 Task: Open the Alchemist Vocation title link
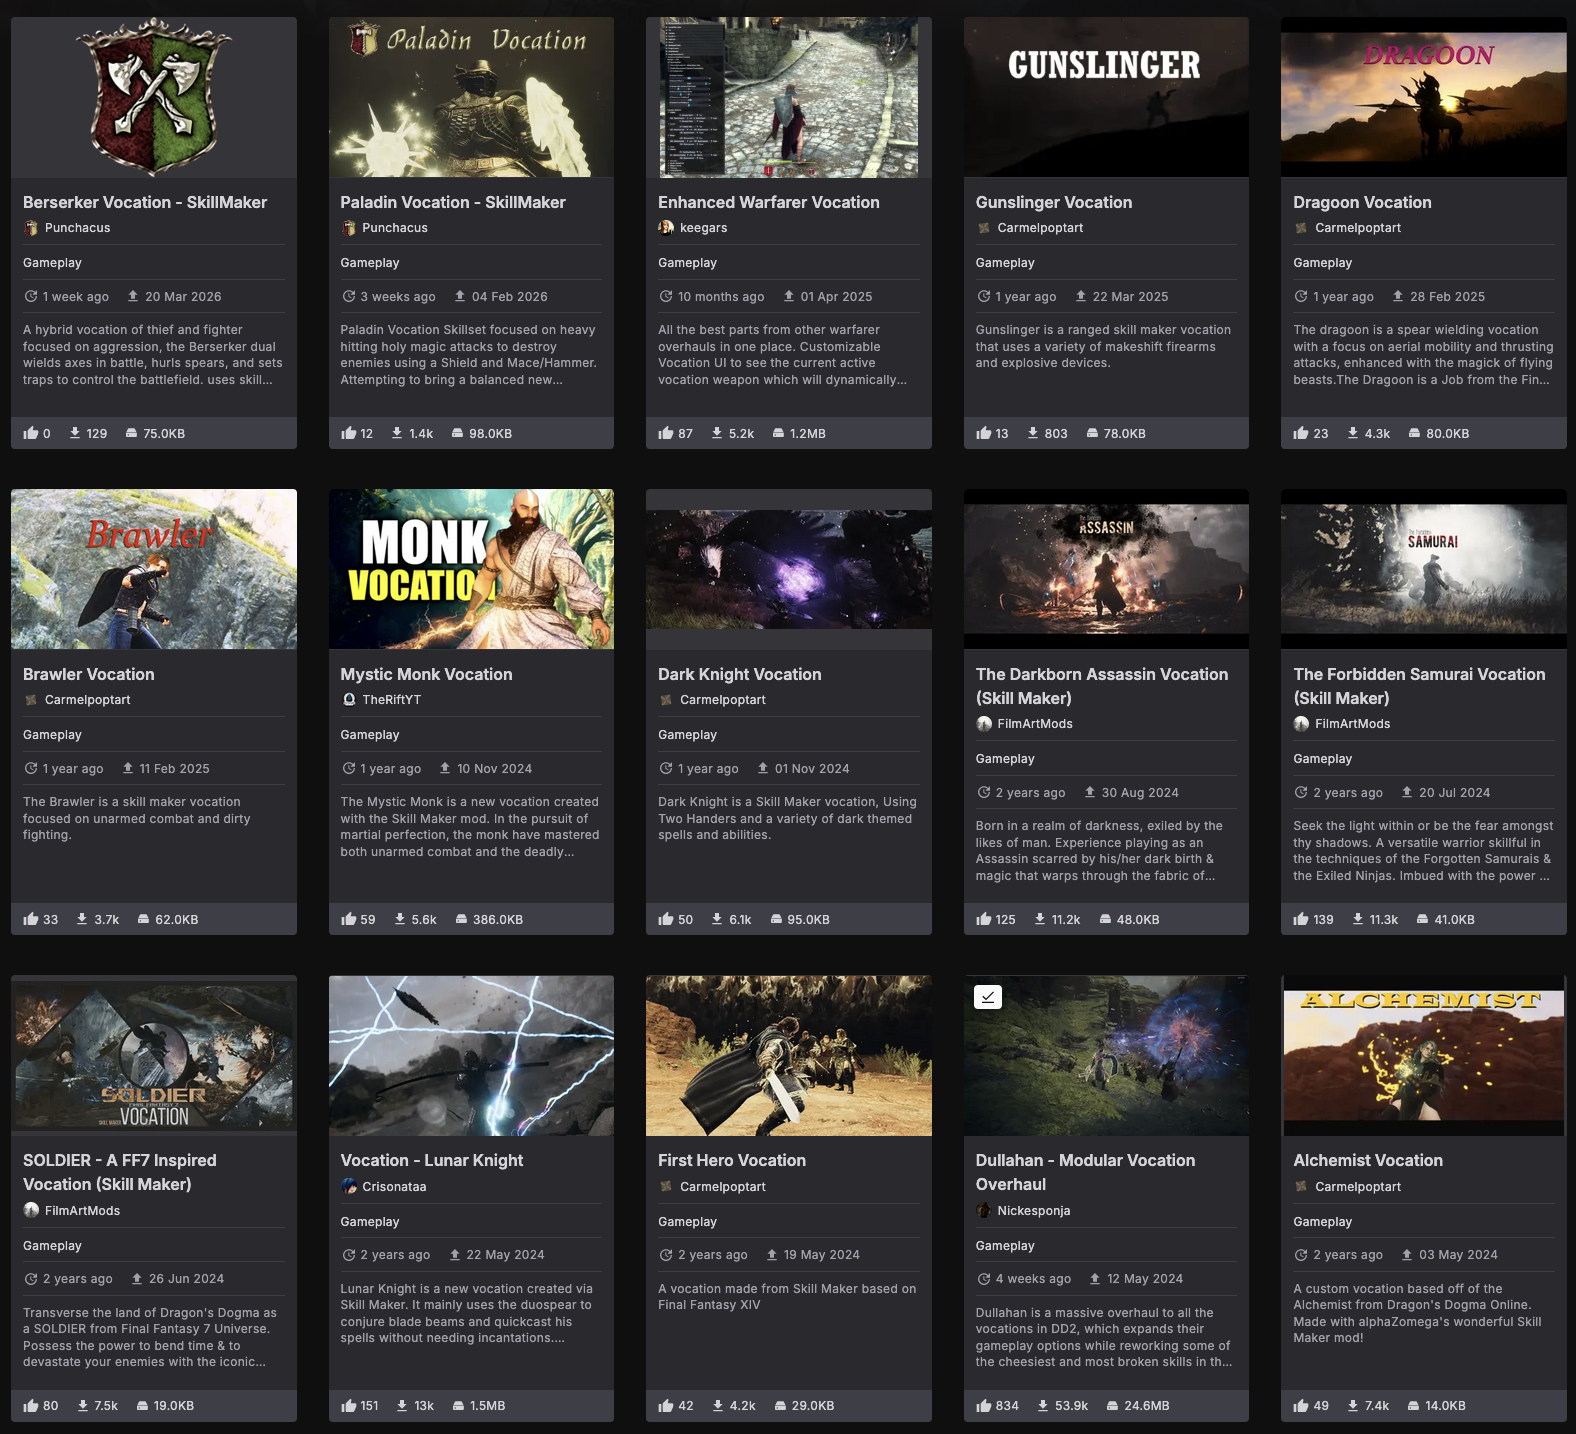pyautogui.click(x=1368, y=1160)
